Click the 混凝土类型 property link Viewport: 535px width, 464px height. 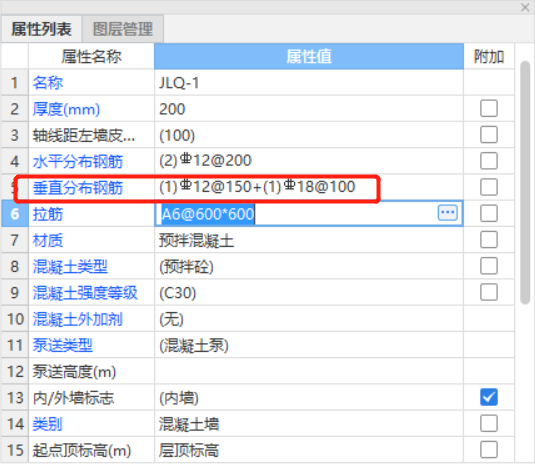click(x=70, y=266)
